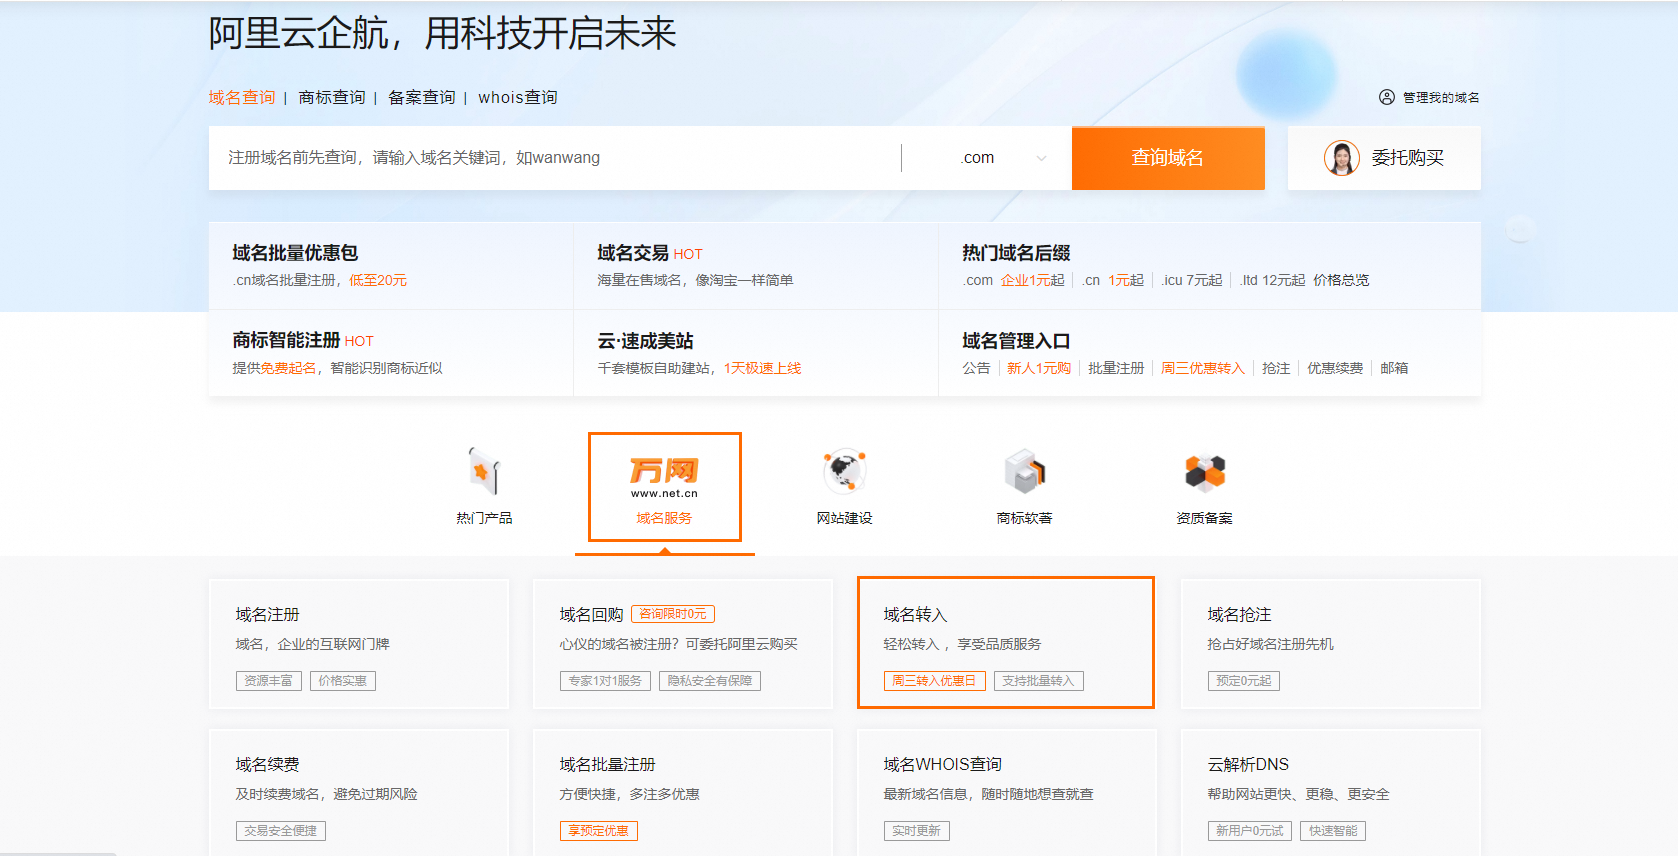This screenshot has width=1678, height=856.
Task: Click the user icon beside 管理我的域名
Action: [x=1387, y=97]
